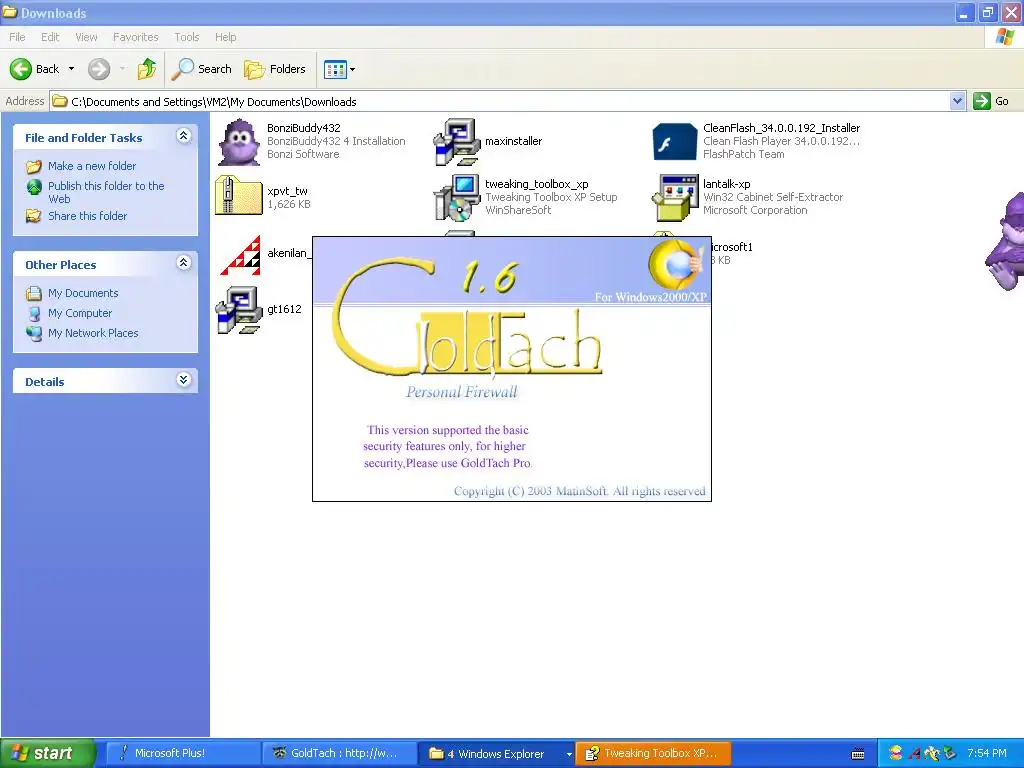The height and width of the screenshot is (768, 1024).
Task: Switch to GoldTach taskbar button
Action: coord(338,753)
